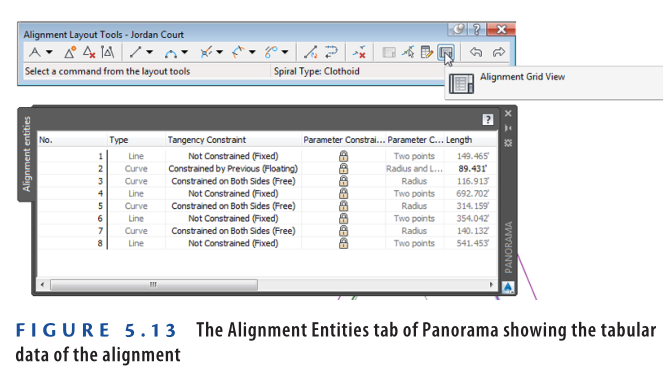Toggle the parameter lock for row 4

(x=343, y=194)
